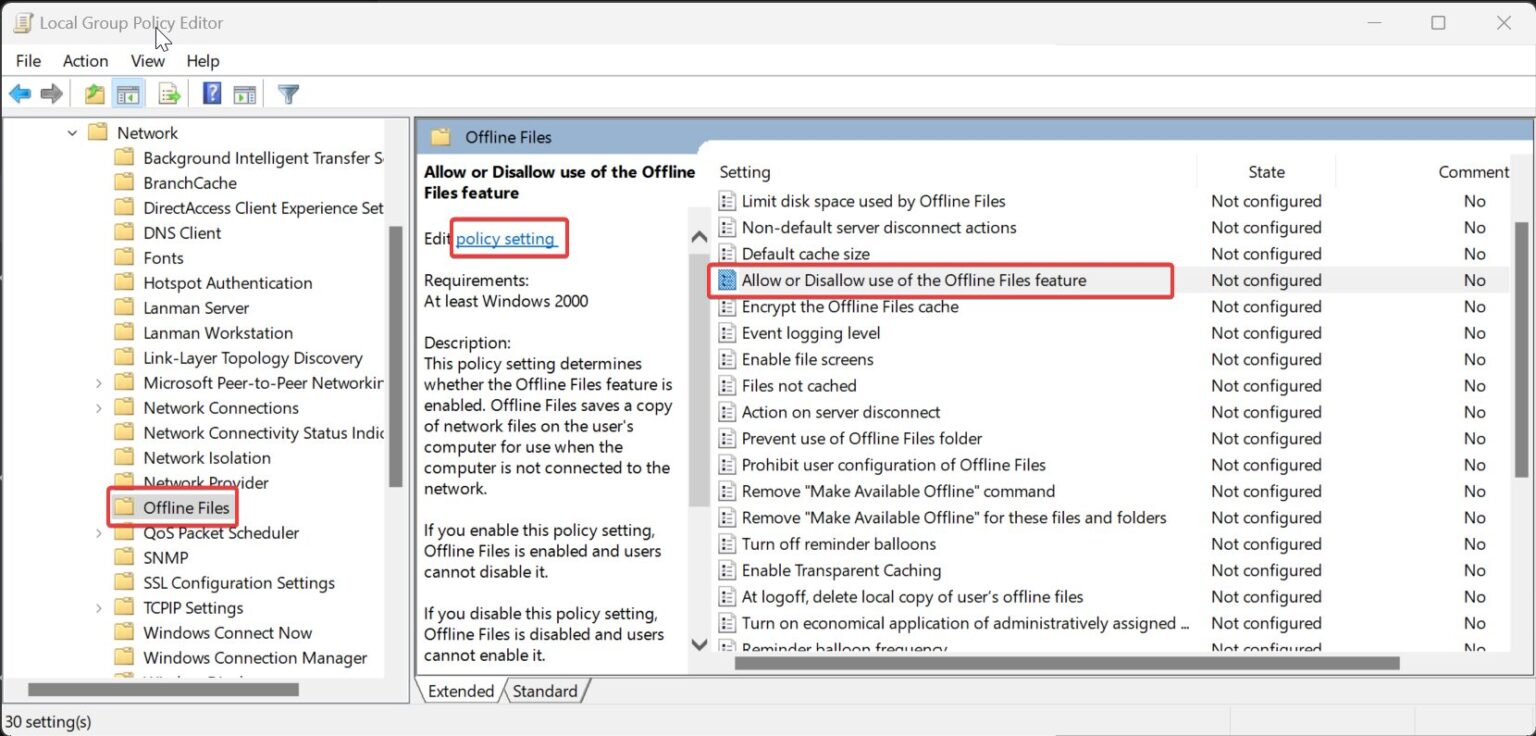Click the Export List icon
1536x736 pixels.
[x=169, y=93]
